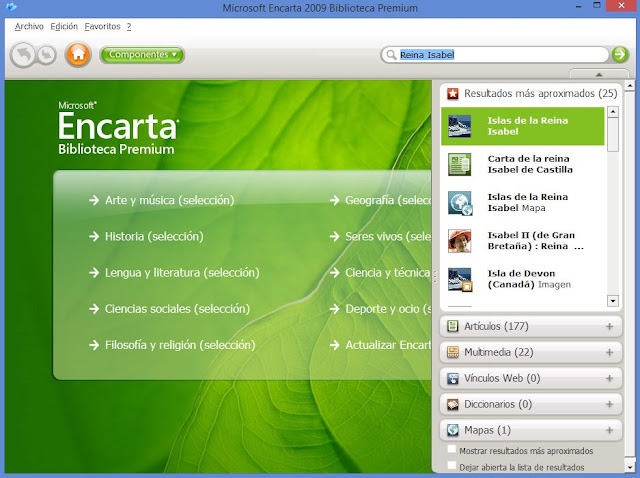640x478 pixels.
Task: Click arrow icon beside Ciencia y técnica
Action: [x=334, y=273]
